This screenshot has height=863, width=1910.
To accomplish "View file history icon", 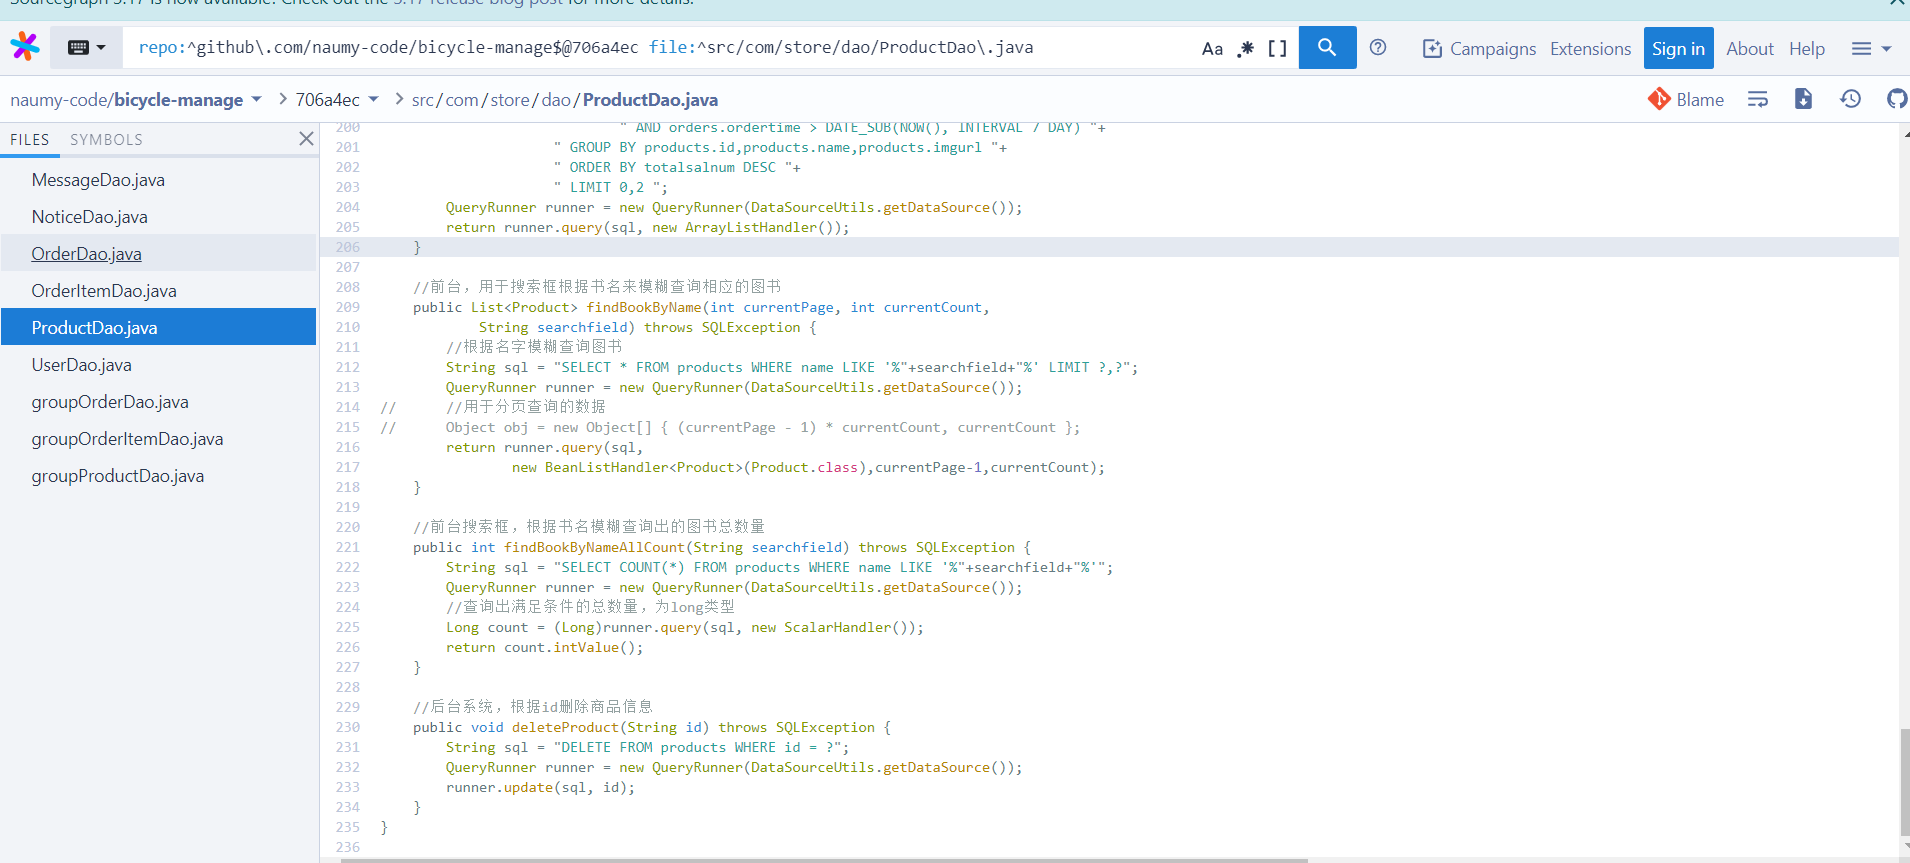I will (1850, 99).
